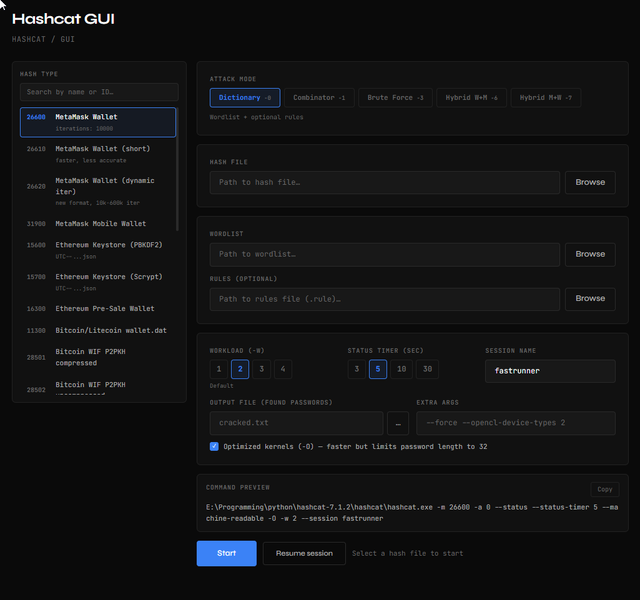
Task: Select MetaMask Wallet (dynamic iter) entry
Action: click(x=98, y=191)
